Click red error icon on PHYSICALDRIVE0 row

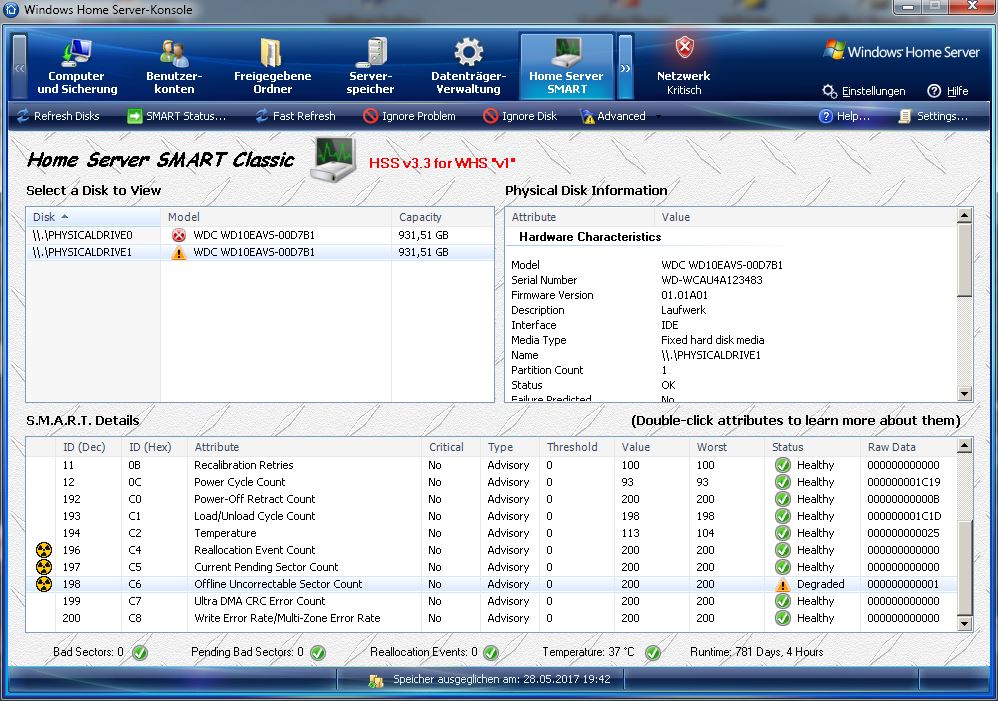[179, 235]
